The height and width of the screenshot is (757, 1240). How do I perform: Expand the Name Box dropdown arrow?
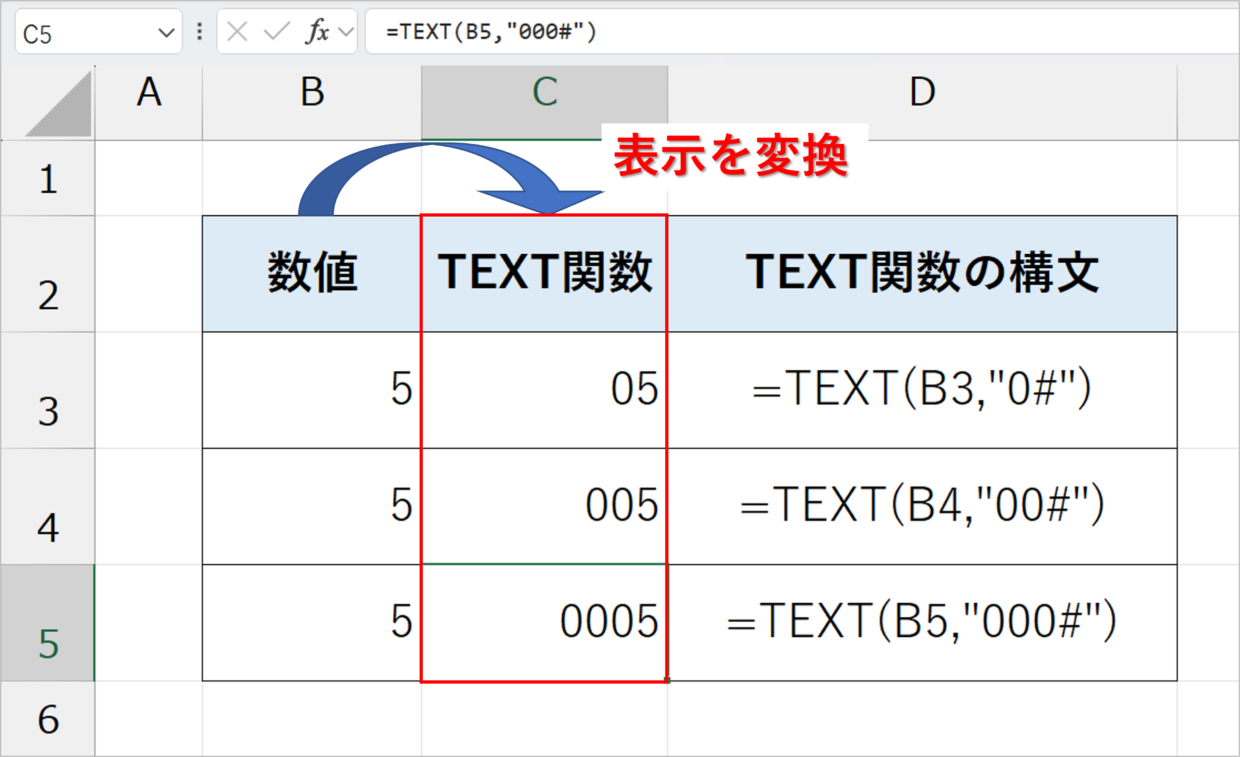tap(166, 33)
